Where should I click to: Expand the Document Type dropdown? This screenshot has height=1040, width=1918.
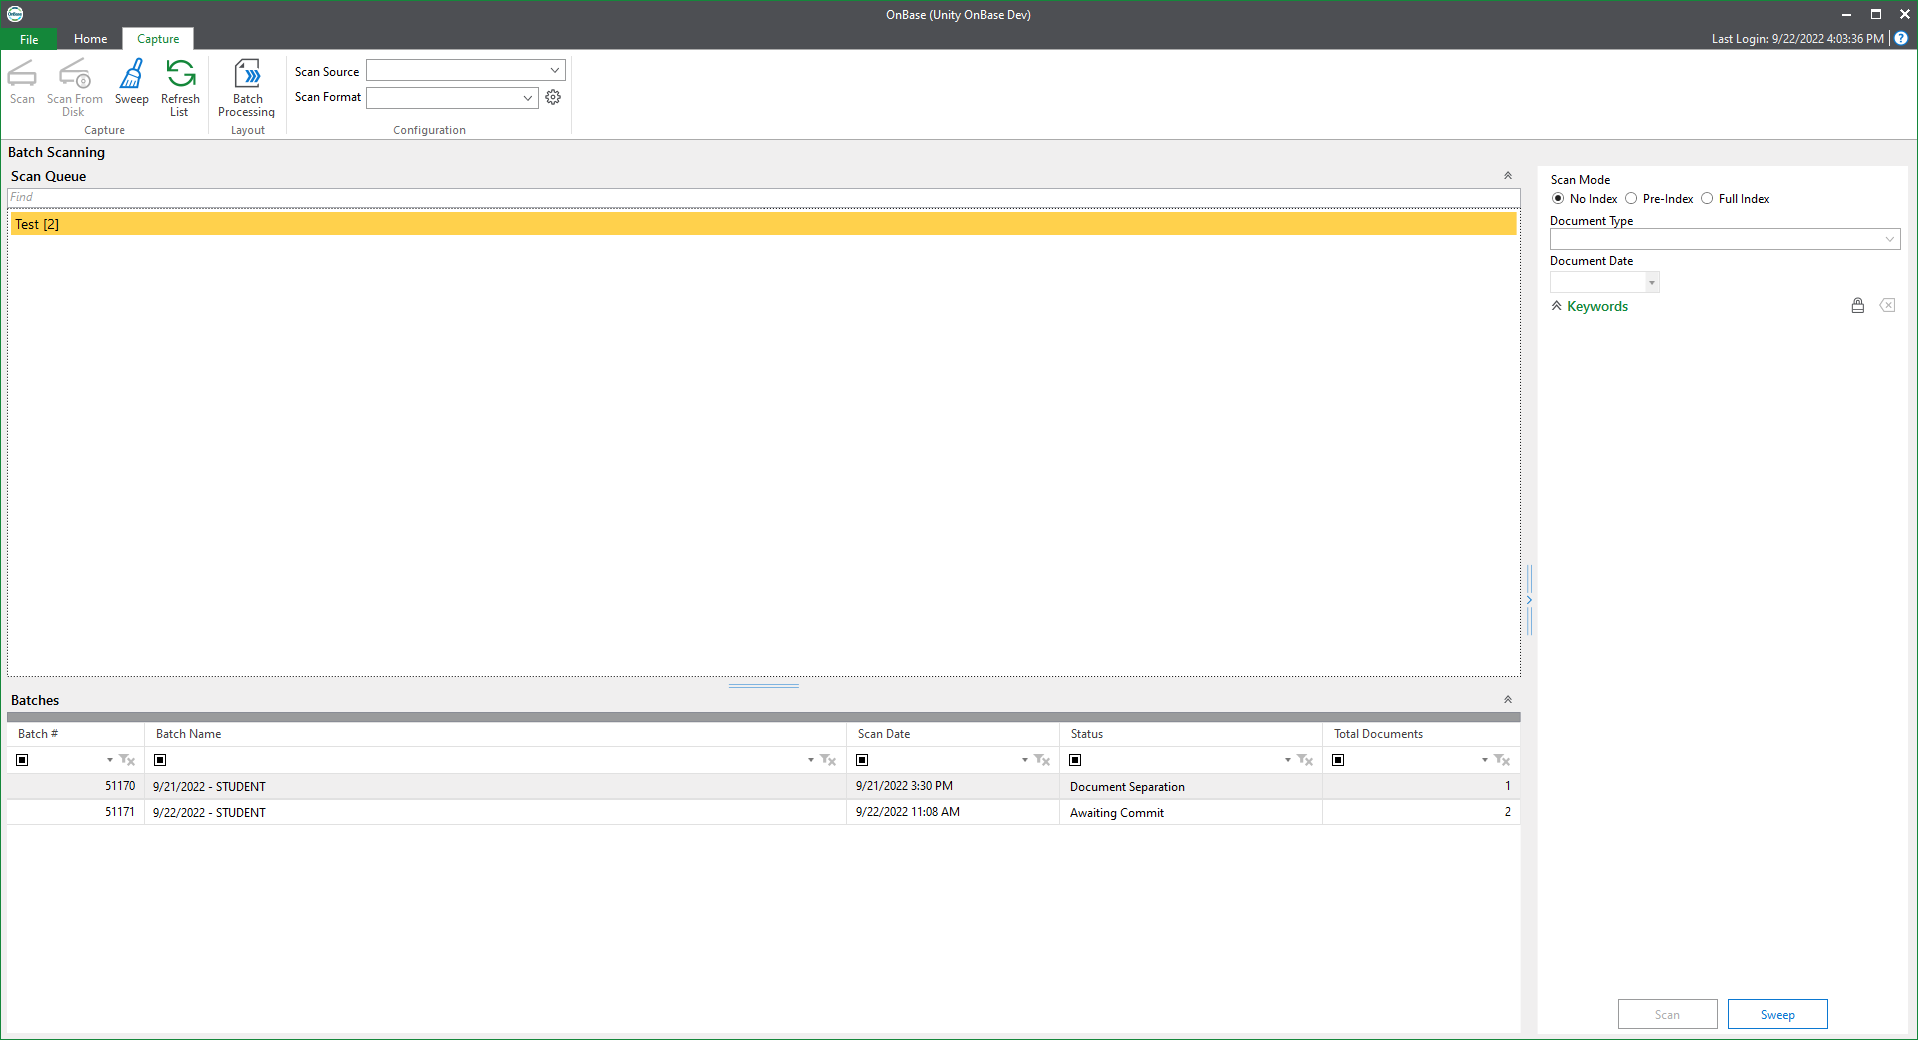pos(1891,239)
